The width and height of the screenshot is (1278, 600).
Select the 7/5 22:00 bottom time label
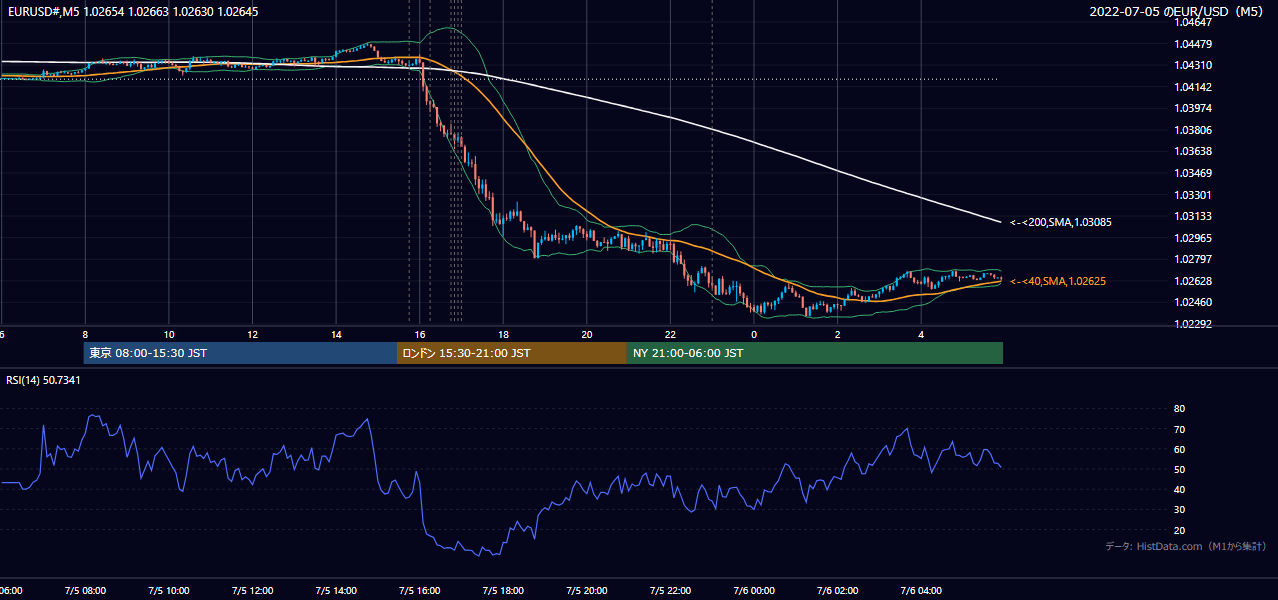tap(670, 590)
